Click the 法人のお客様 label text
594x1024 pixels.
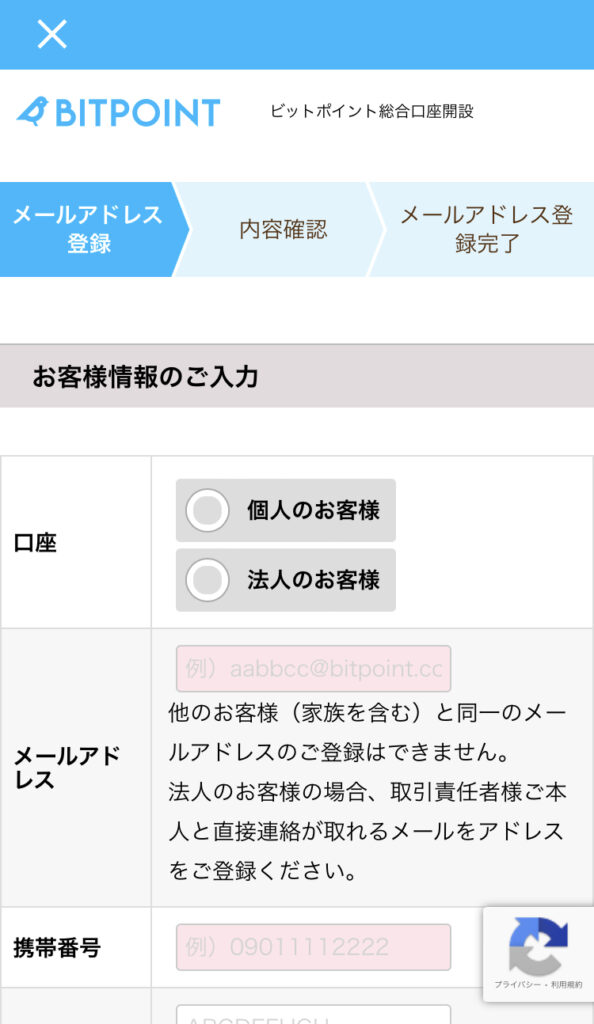313,579
